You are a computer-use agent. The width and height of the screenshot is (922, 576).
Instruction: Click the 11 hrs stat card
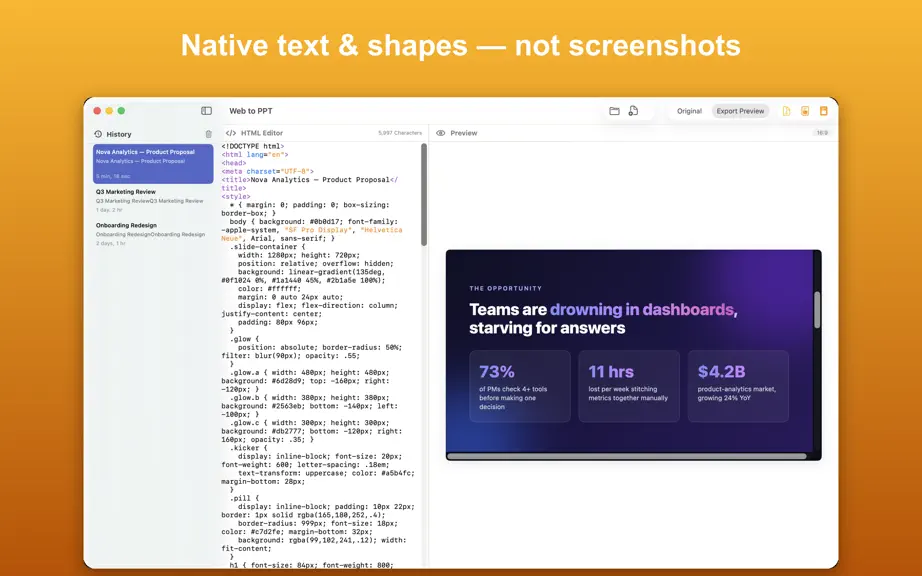(629, 386)
